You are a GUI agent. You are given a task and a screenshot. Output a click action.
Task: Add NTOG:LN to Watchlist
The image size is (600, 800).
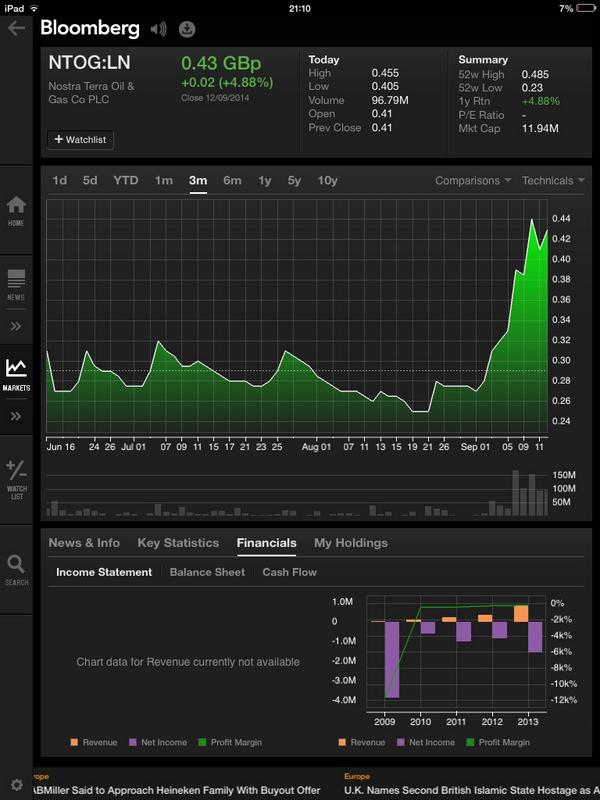[80, 139]
